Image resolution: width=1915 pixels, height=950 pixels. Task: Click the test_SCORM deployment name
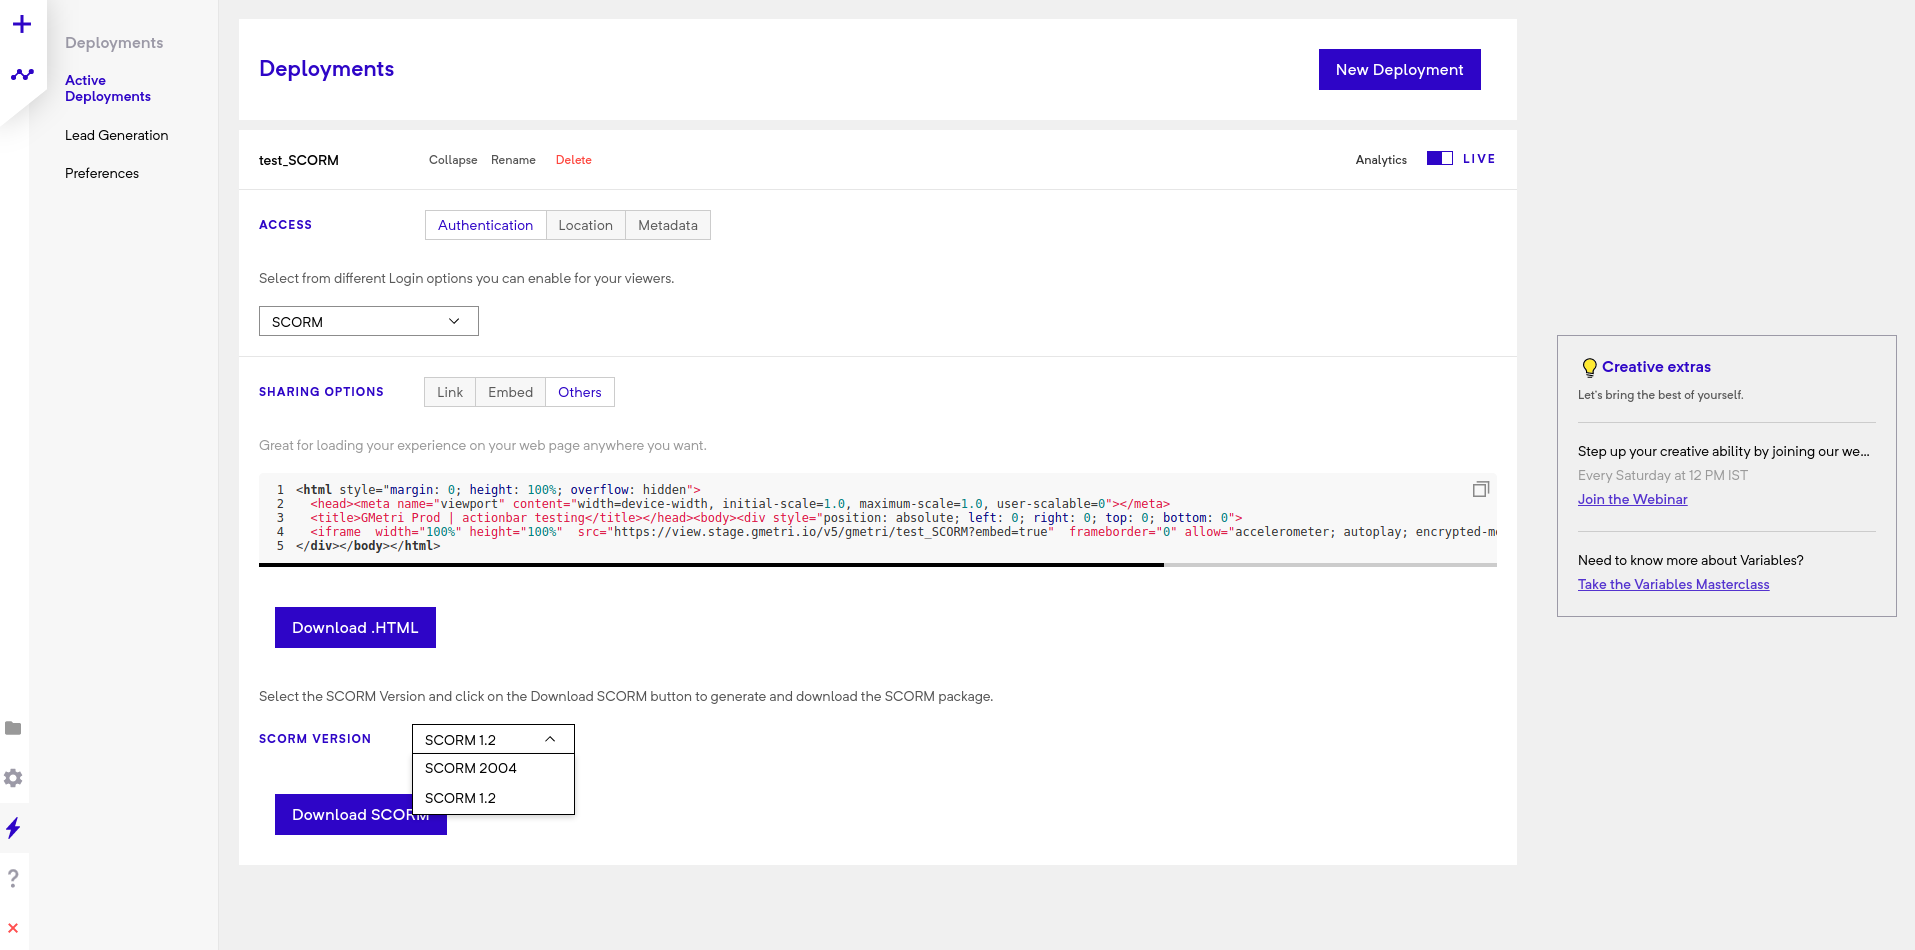click(x=299, y=160)
